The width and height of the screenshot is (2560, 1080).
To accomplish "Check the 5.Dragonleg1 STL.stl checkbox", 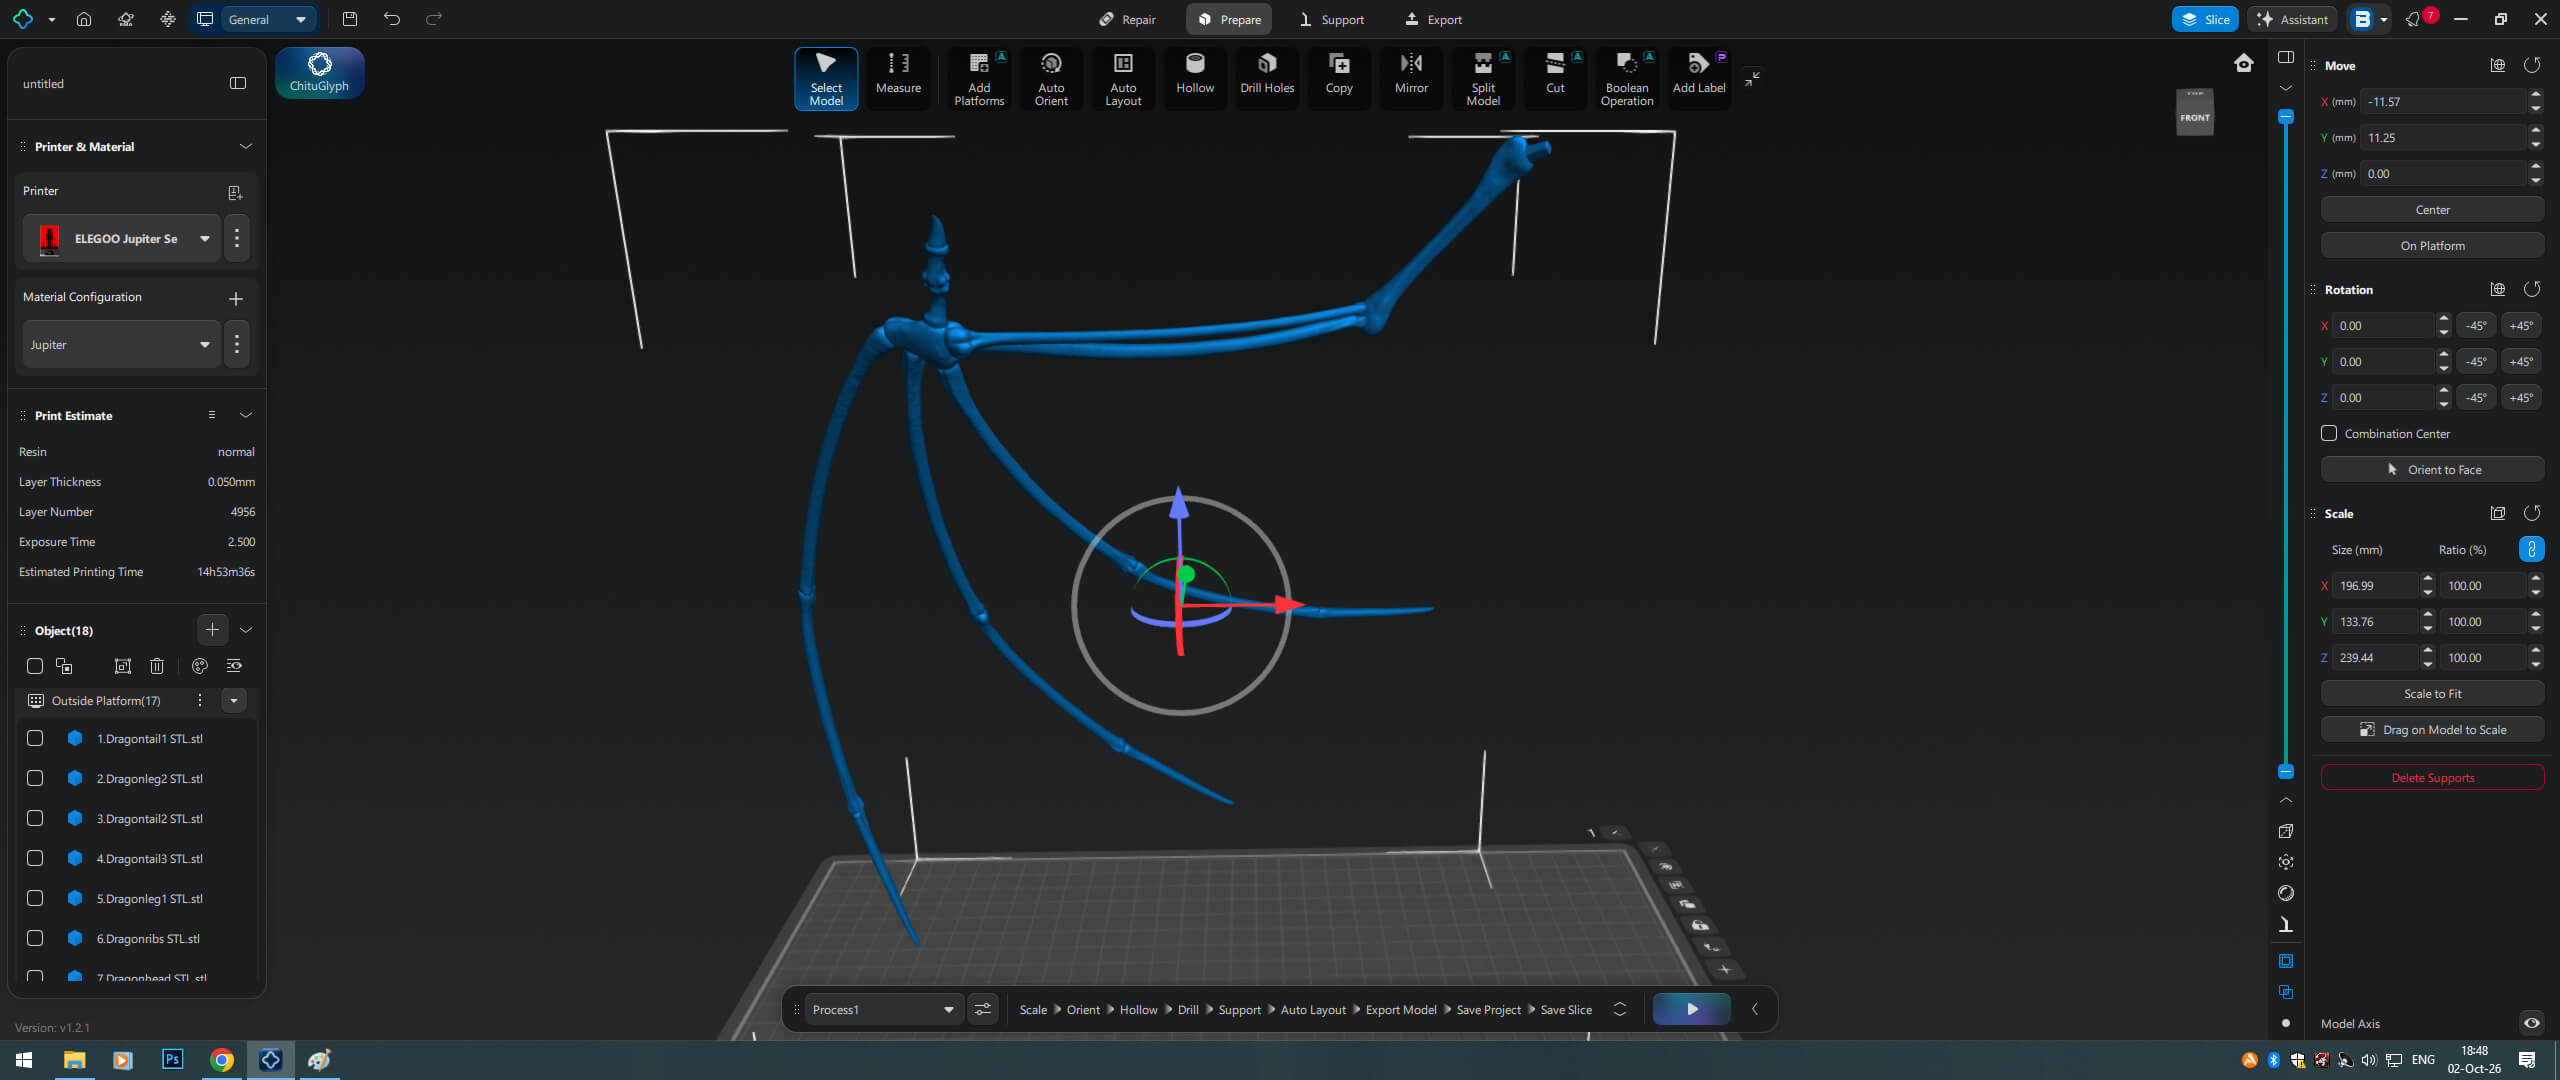I will [35, 898].
